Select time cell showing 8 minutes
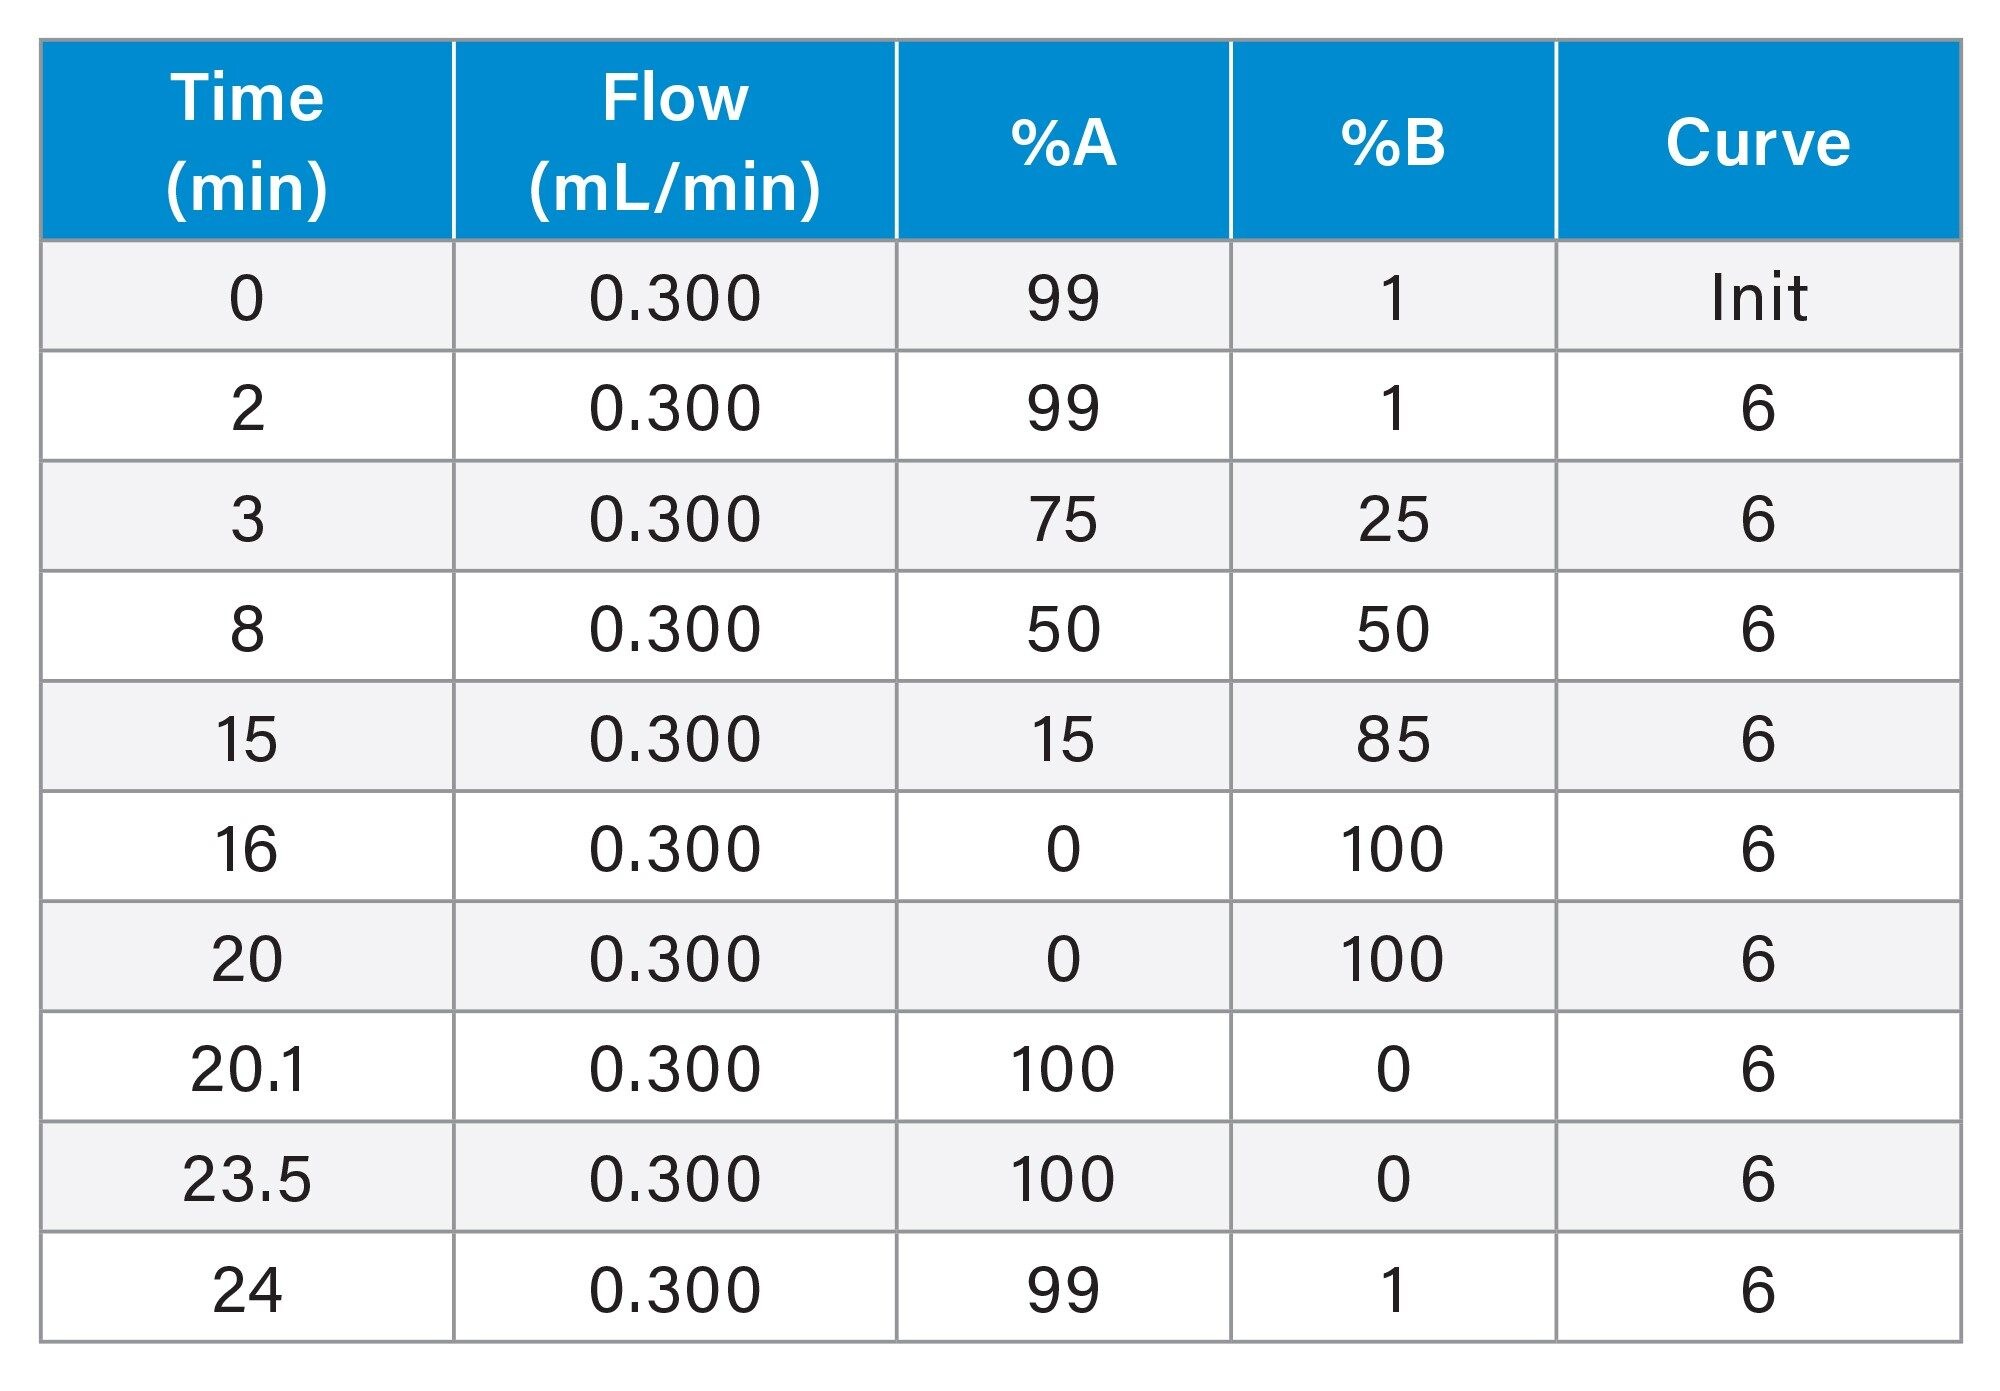Image resolution: width=2000 pixels, height=1391 pixels. (247, 627)
